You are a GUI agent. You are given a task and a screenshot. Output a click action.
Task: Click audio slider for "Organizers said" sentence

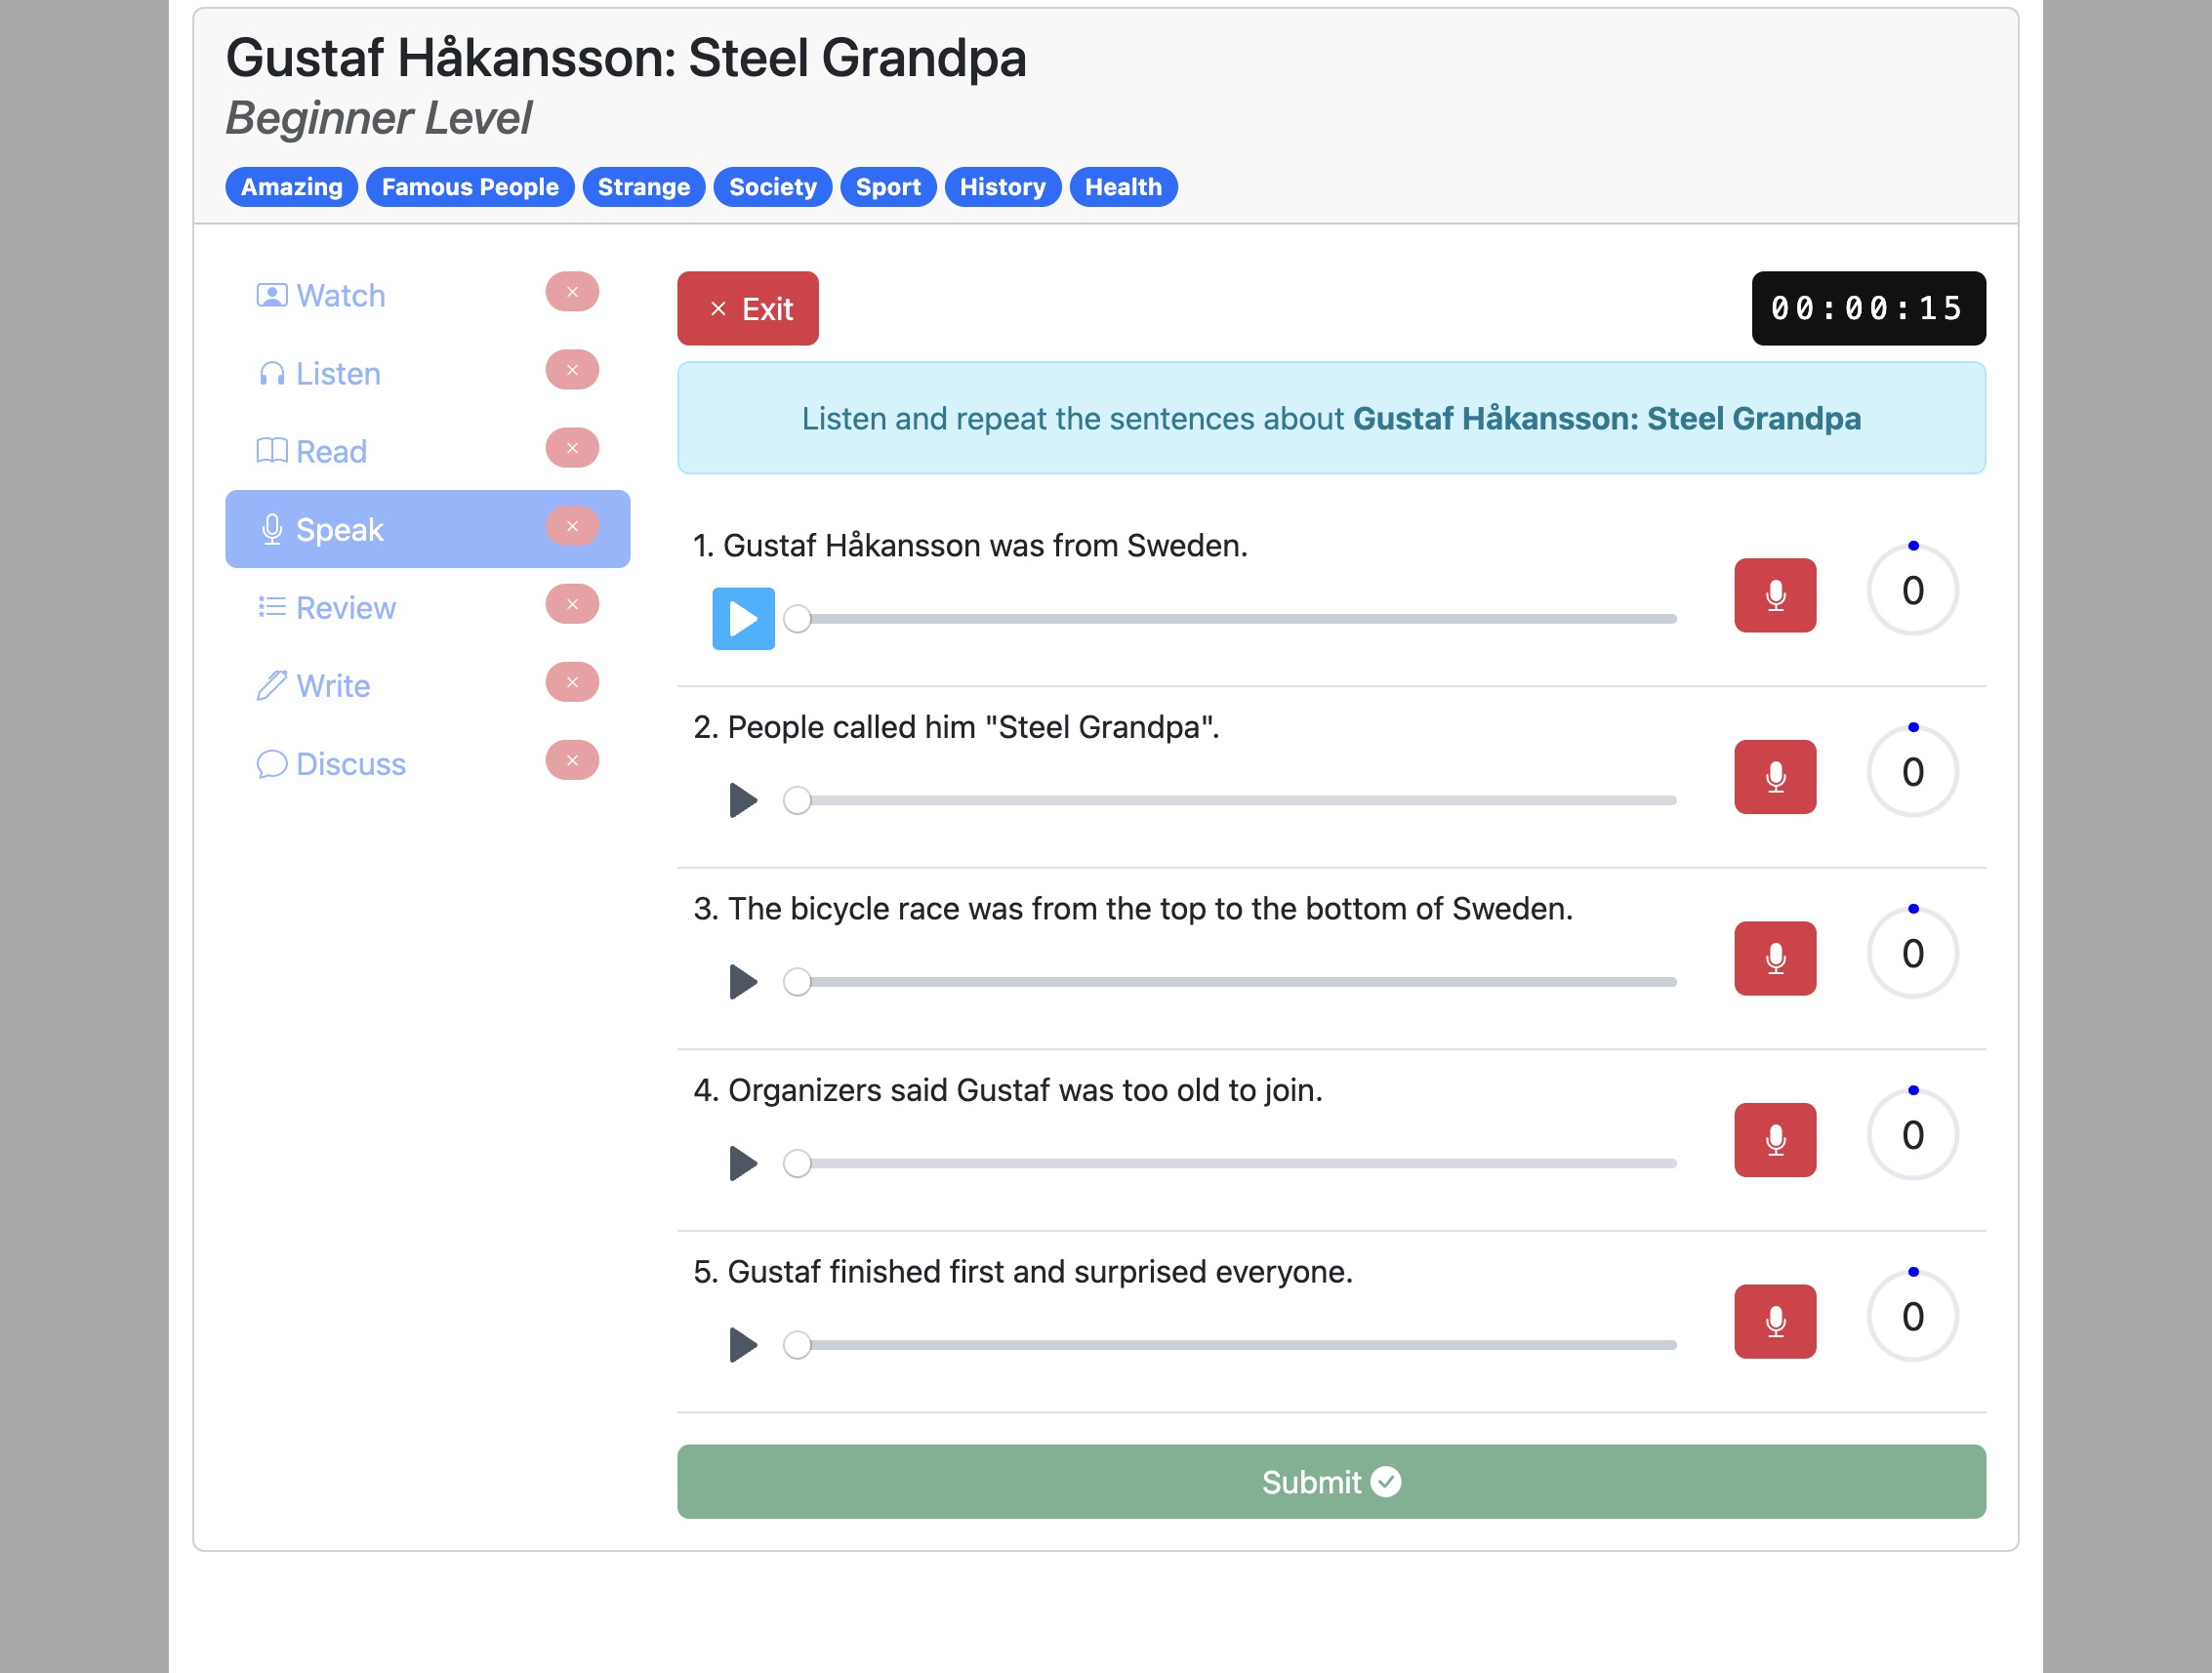1230,1163
